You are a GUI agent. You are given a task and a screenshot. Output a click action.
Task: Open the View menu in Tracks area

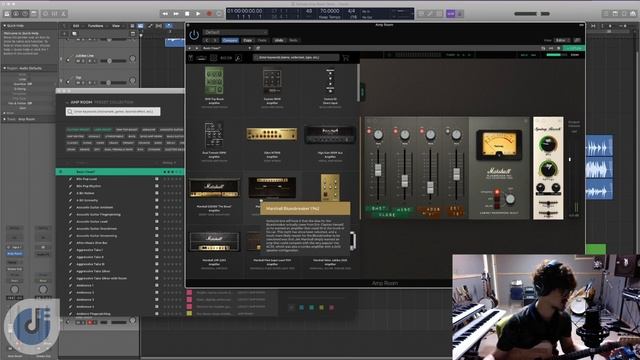116,26
